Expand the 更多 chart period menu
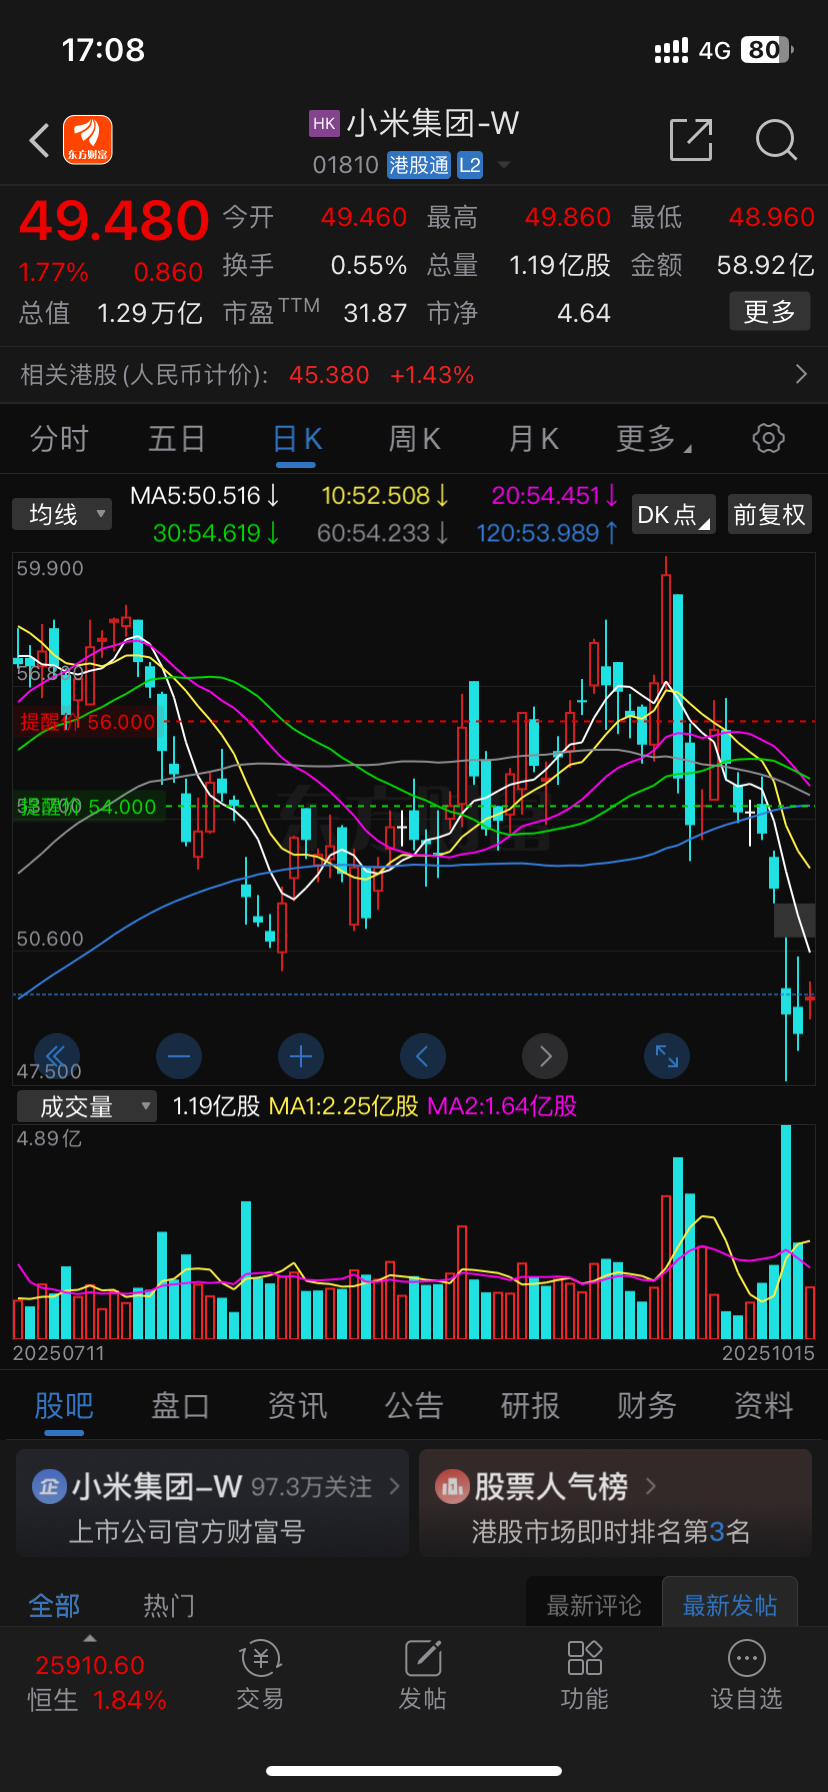Screen dimensions: 828x1792 [654, 439]
